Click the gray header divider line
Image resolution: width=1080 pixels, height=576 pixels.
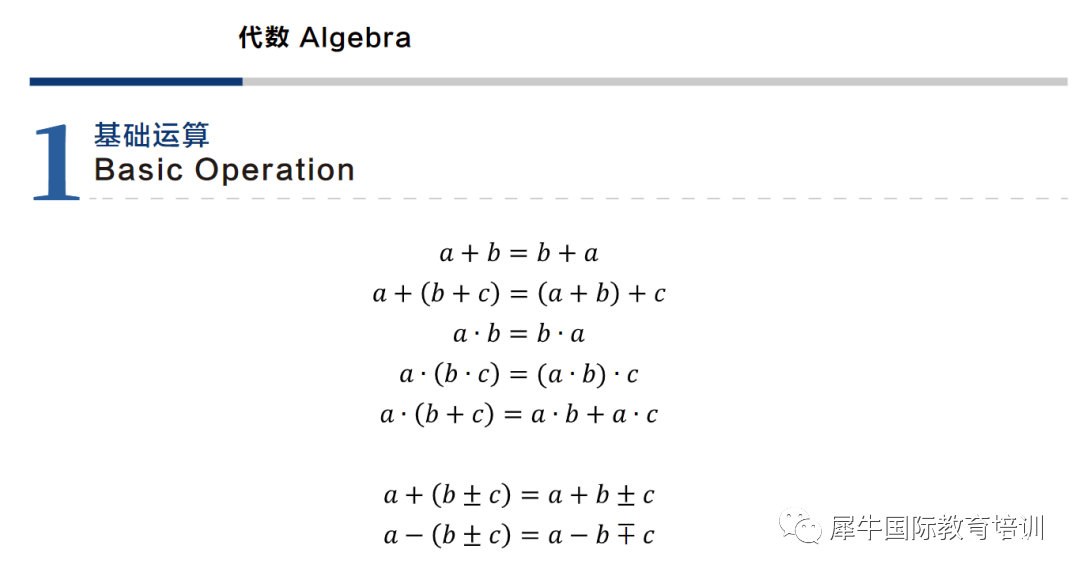click(x=655, y=81)
